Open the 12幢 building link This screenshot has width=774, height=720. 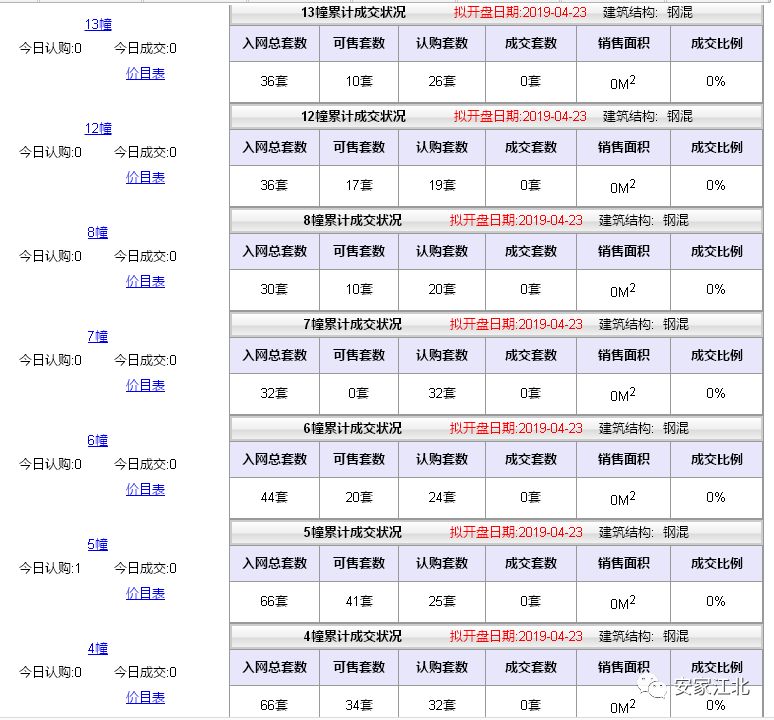click(98, 128)
